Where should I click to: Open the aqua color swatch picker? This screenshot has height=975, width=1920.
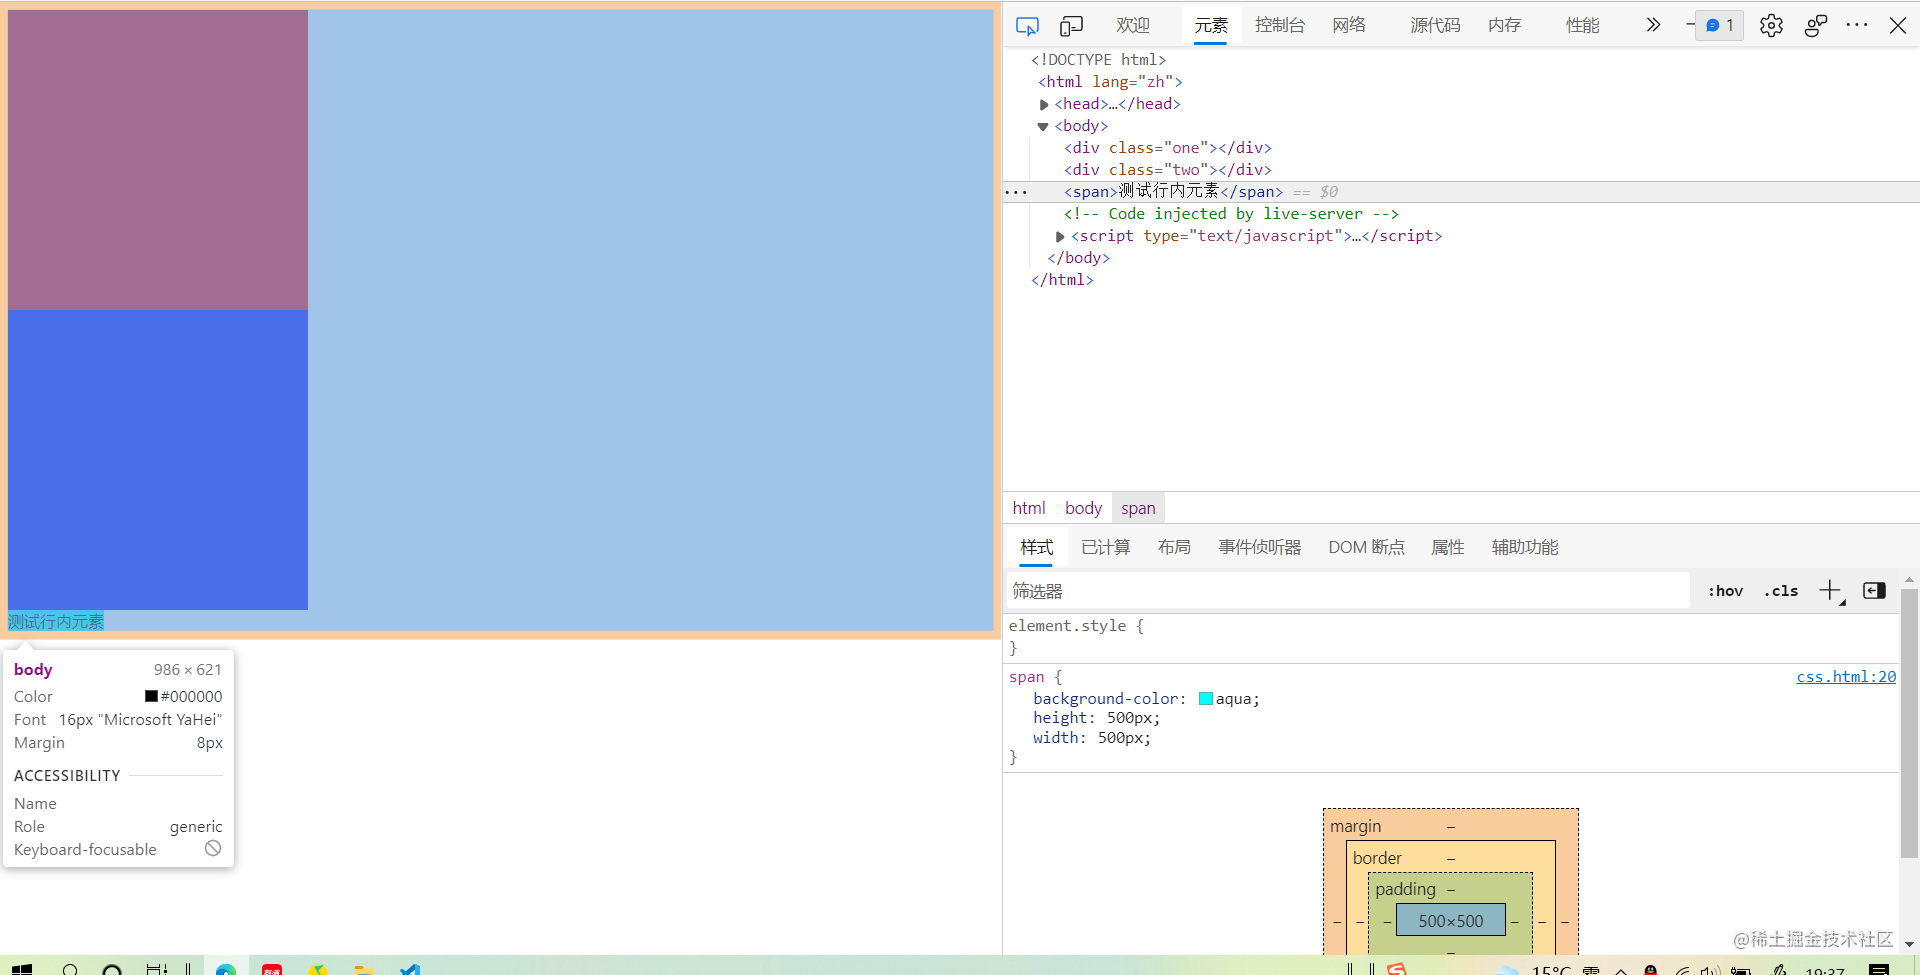1205,699
